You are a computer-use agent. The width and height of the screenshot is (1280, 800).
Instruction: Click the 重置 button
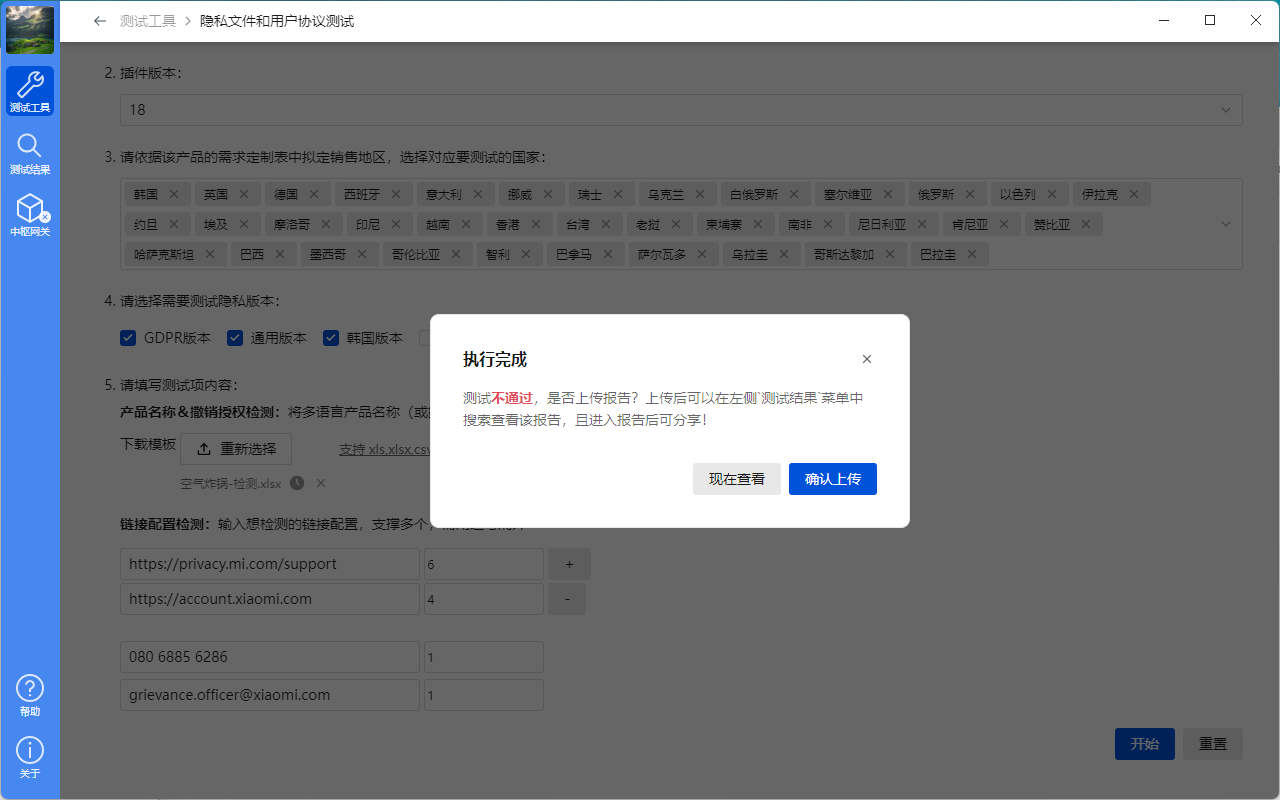click(1213, 744)
